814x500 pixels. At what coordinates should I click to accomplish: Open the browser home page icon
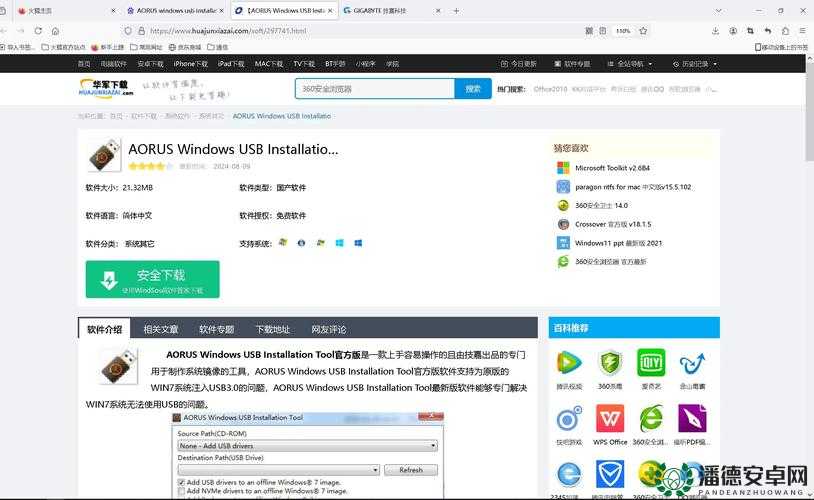coord(55,31)
